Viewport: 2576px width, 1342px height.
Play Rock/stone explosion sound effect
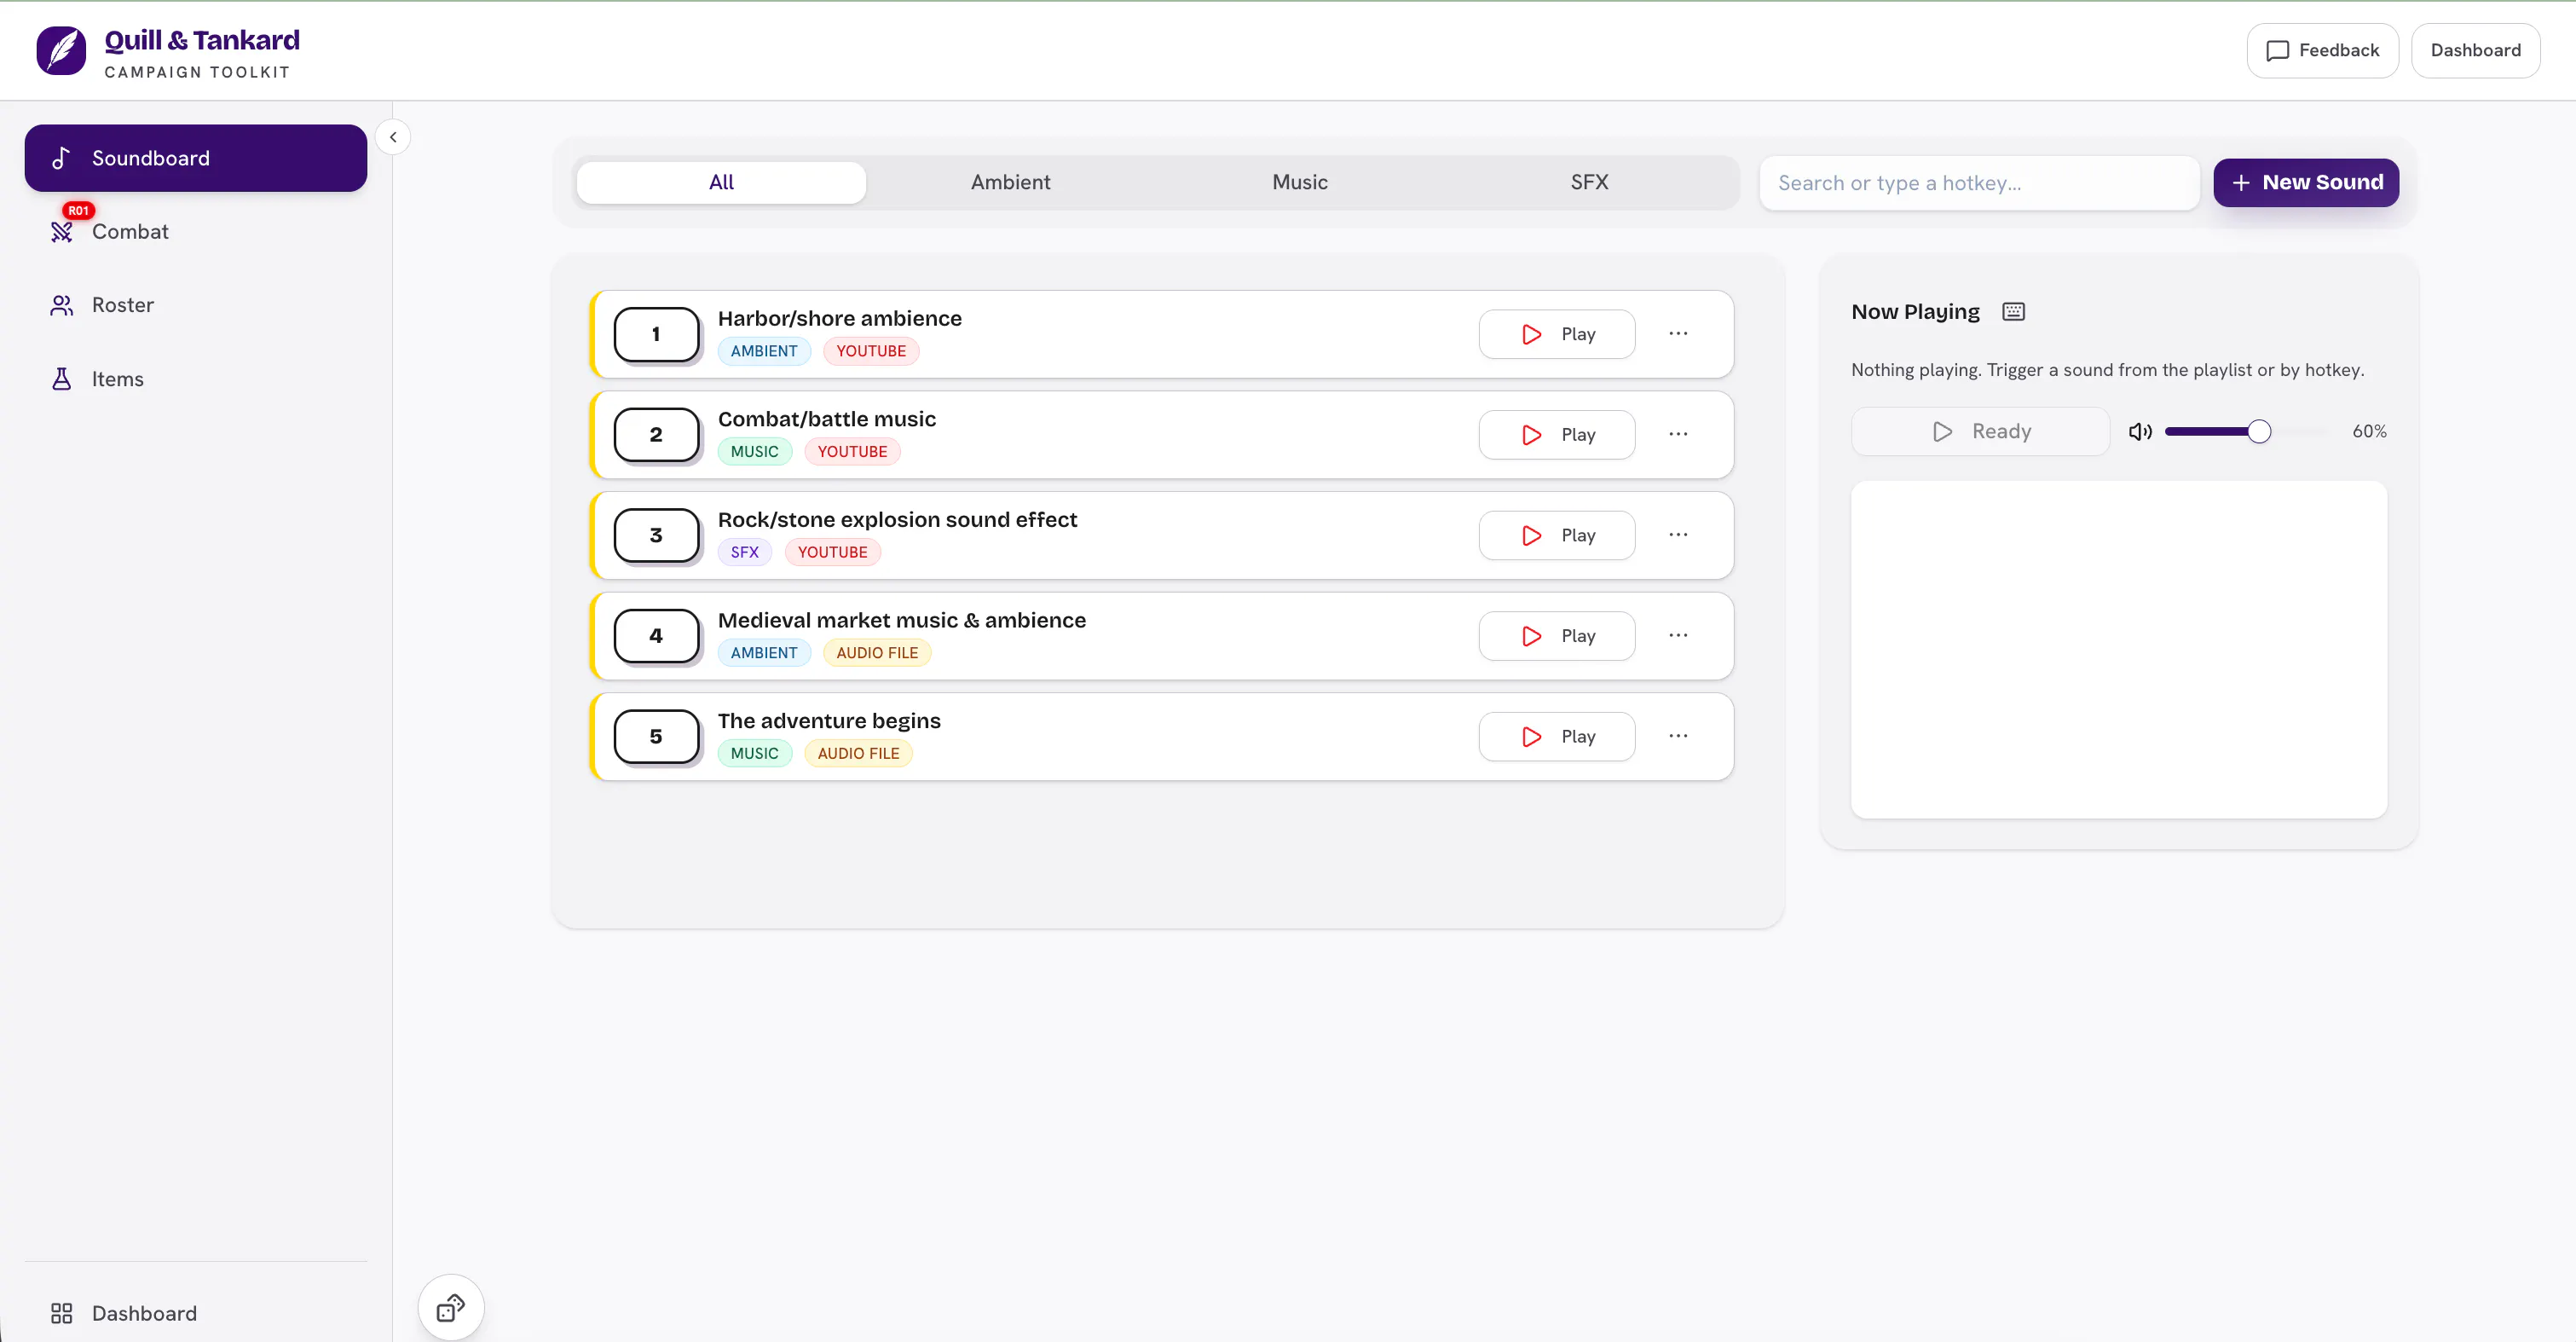pos(1556,535)
